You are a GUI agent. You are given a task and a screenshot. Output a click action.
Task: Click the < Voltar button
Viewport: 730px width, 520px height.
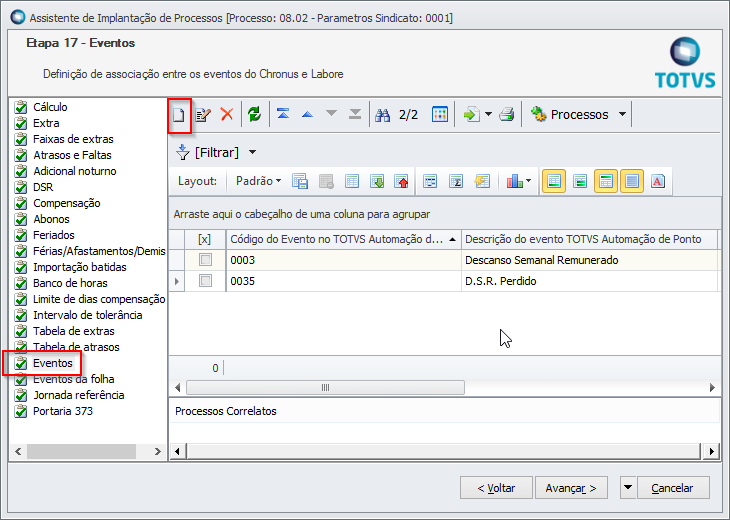point(496,488)
